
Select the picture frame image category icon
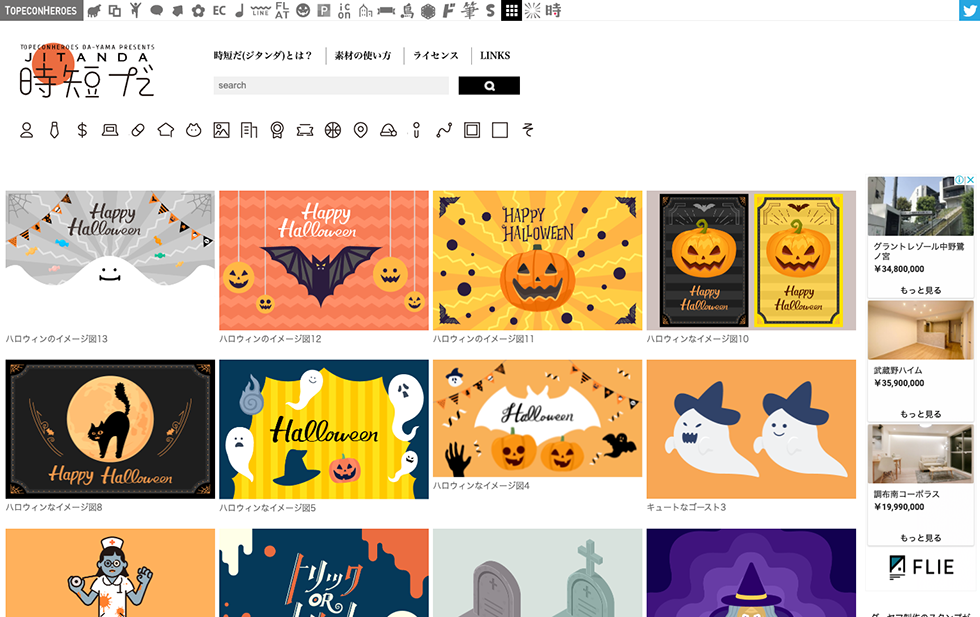(221, 130)
